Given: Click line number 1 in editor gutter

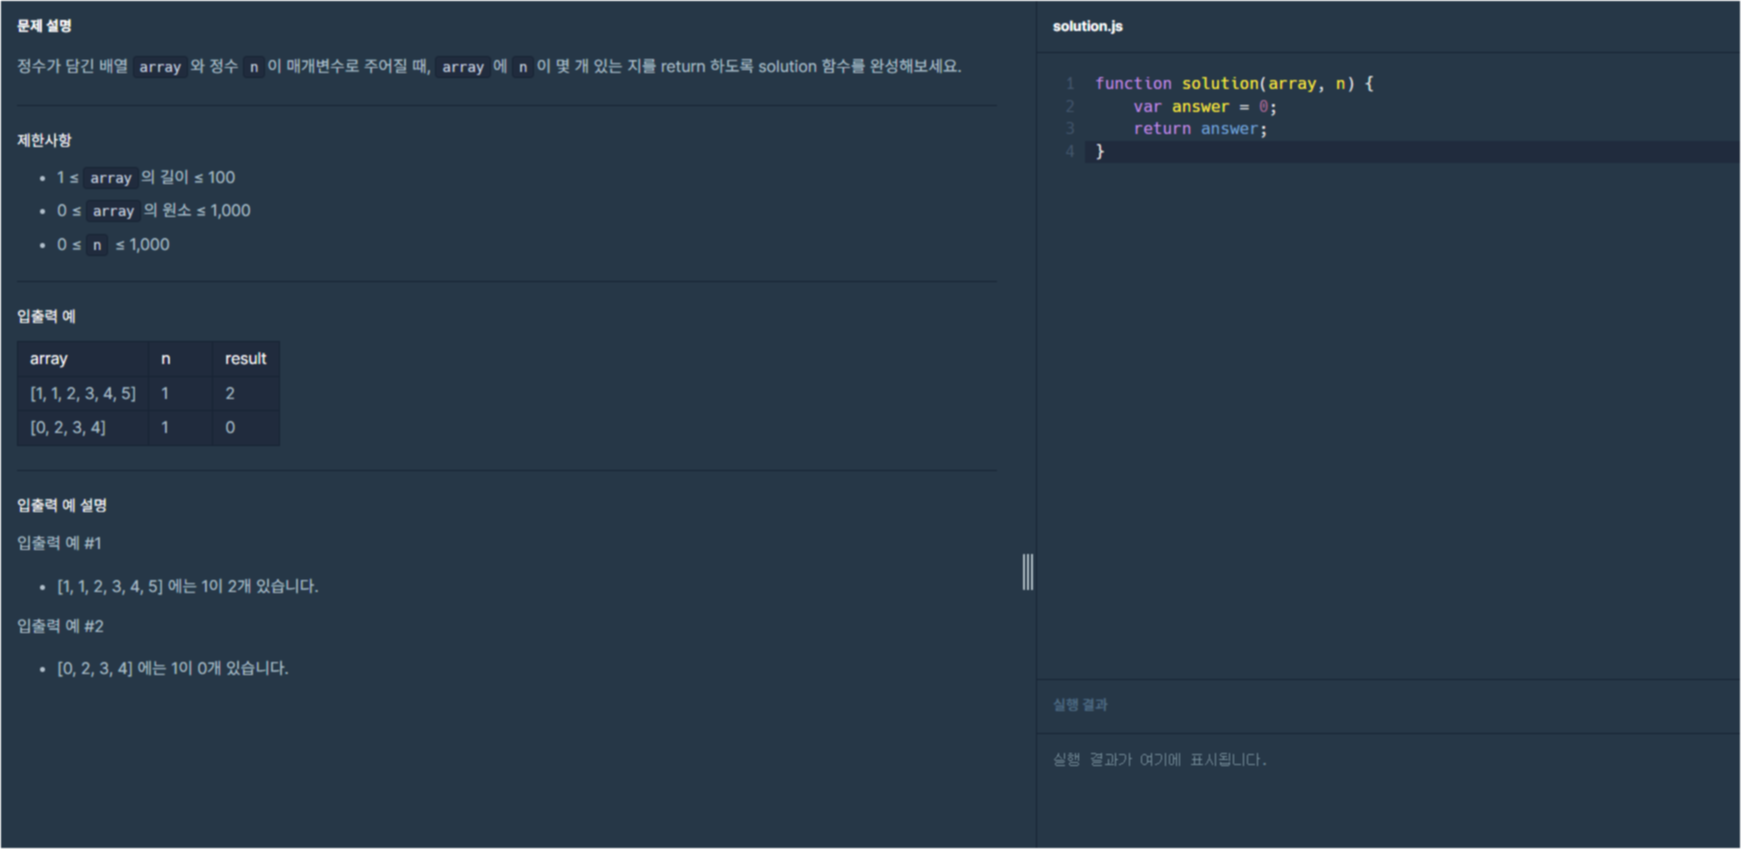Looking at the screenshot, I should 1070,84.
